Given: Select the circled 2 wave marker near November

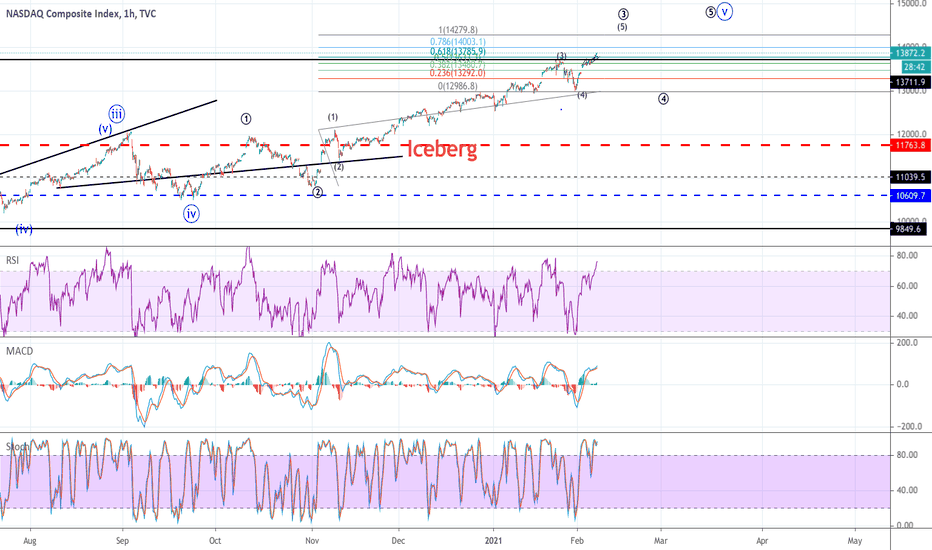Looking at the screenshot, I should (x=317, y=192).
